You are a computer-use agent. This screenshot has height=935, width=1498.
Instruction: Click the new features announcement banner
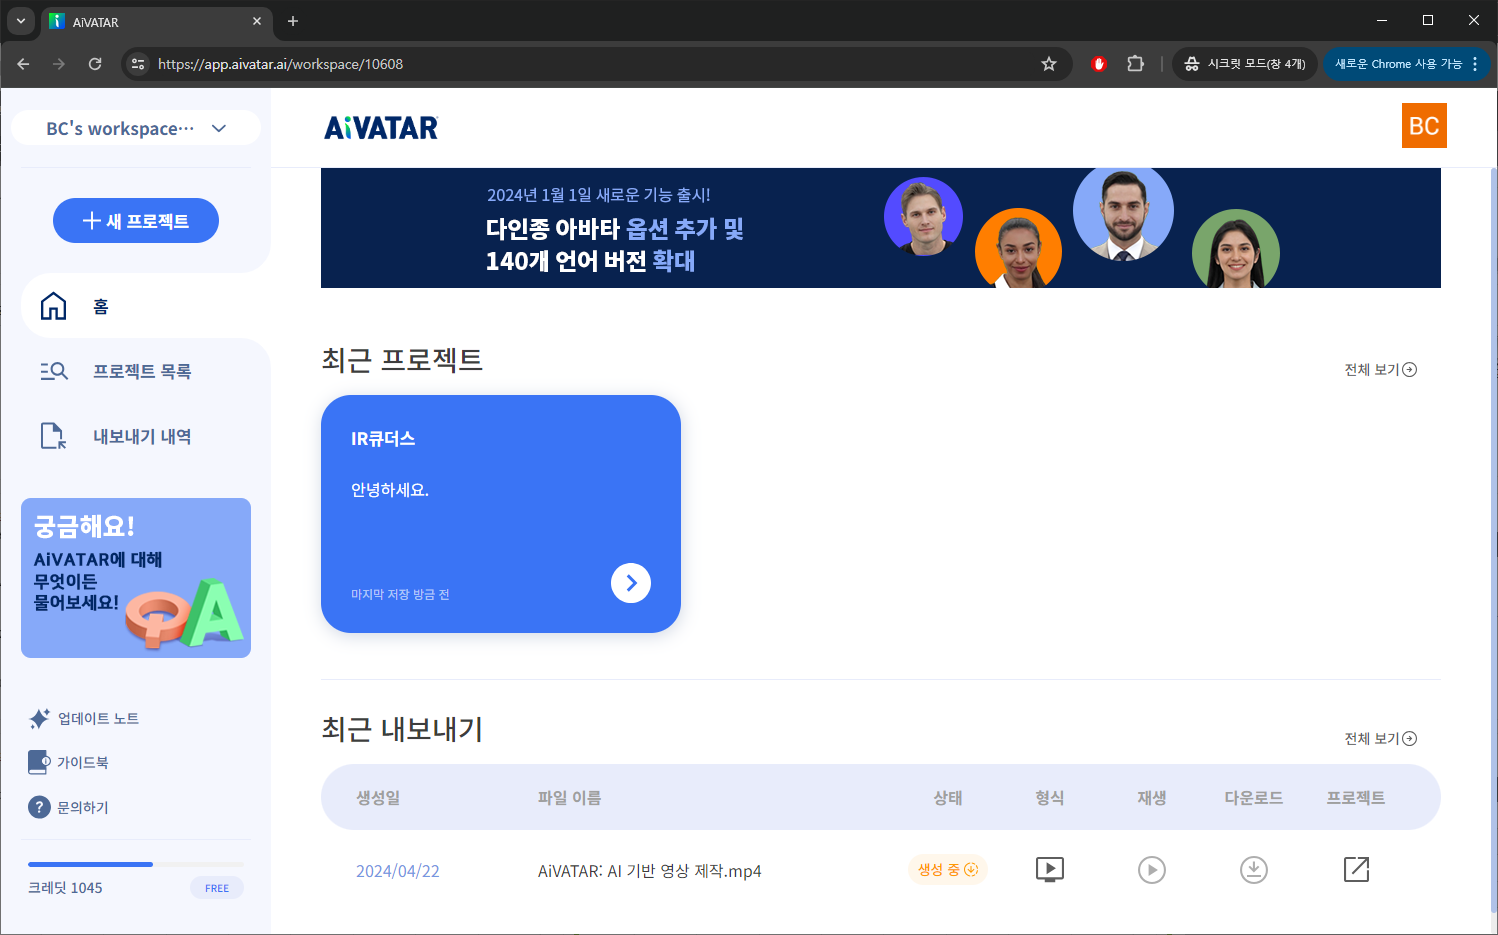(x=881, y=228)
